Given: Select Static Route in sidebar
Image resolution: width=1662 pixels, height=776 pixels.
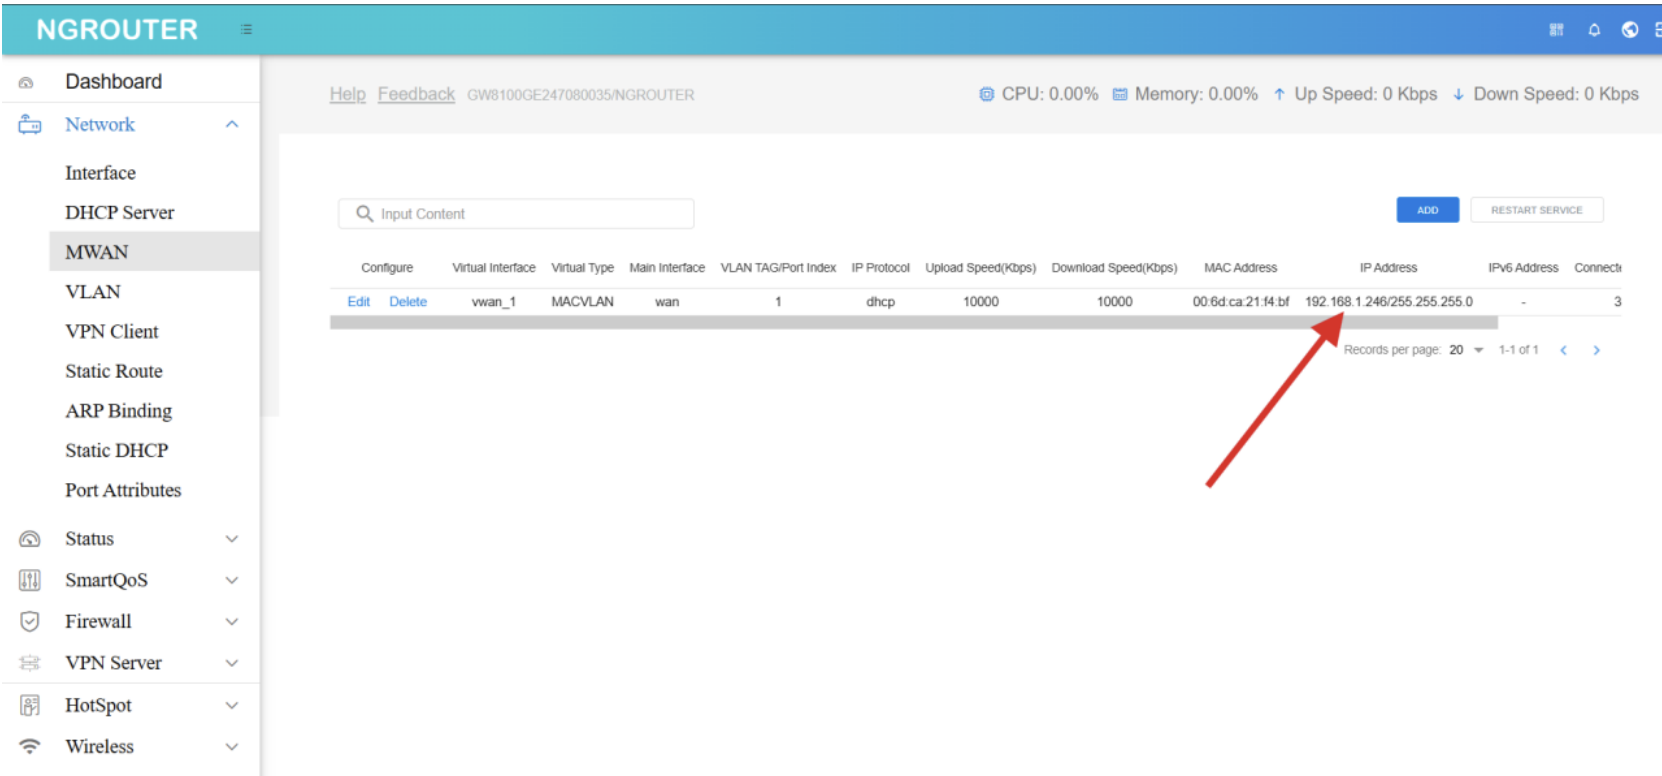Looking at the screenshot, I should click(113, 371).
